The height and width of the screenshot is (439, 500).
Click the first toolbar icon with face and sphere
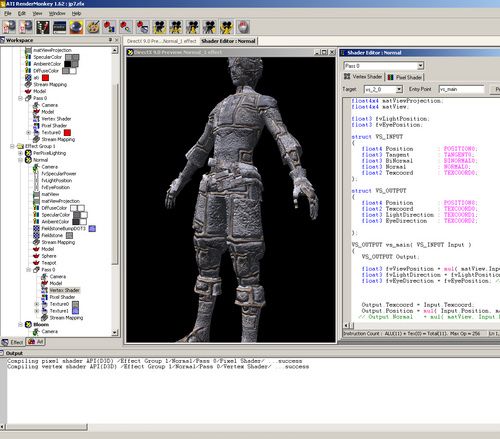coord(9,27)
